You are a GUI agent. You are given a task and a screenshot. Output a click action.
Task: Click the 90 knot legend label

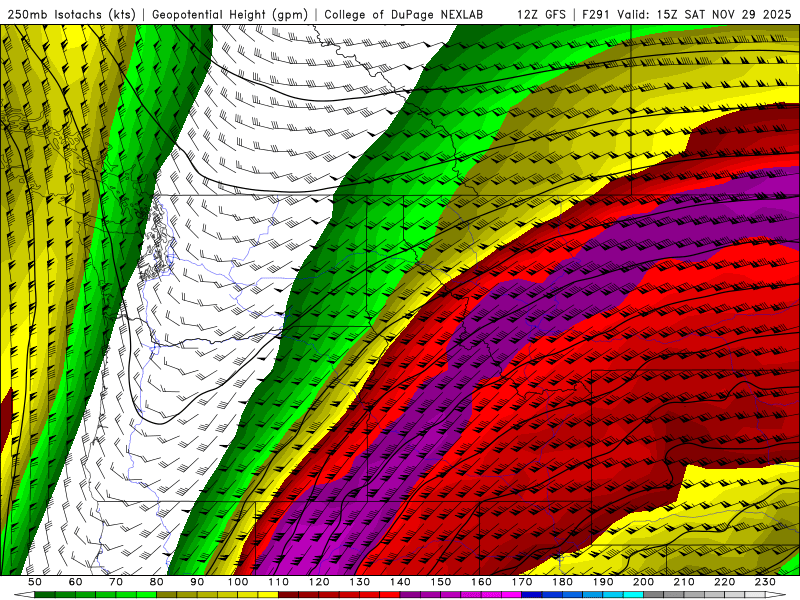tap(197, 582)
